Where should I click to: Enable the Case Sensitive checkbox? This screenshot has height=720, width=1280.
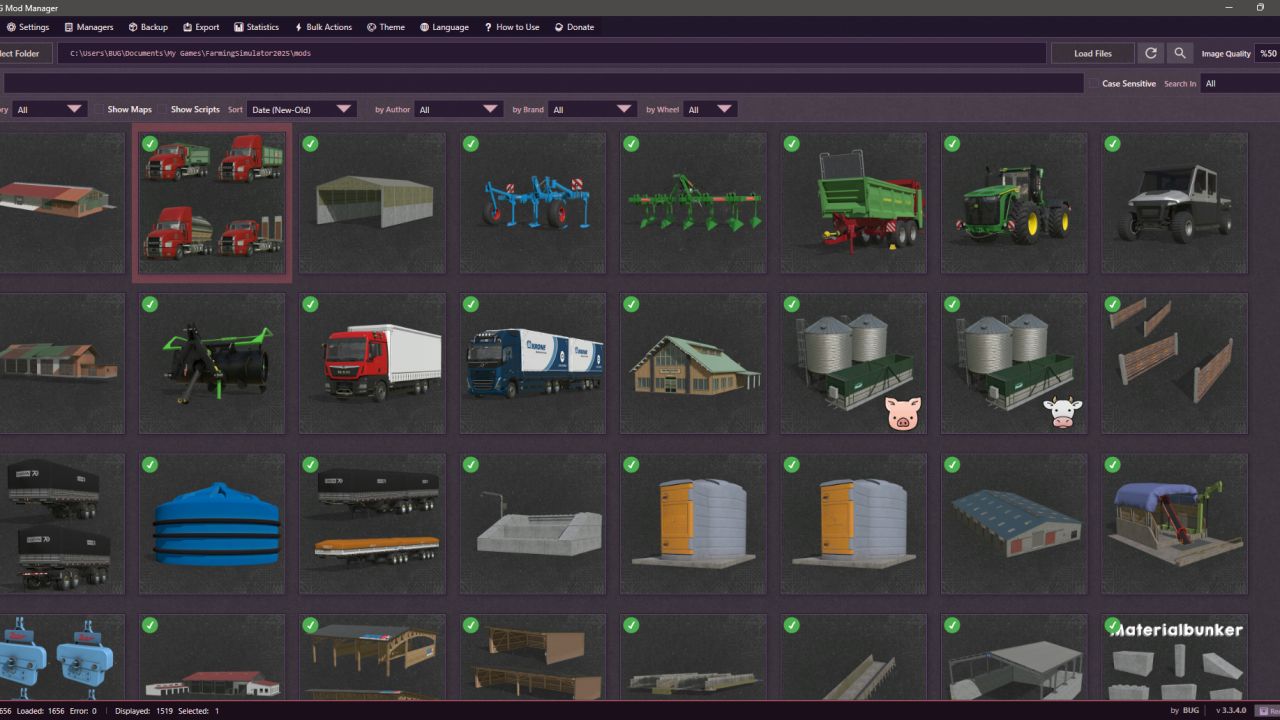1094,84
